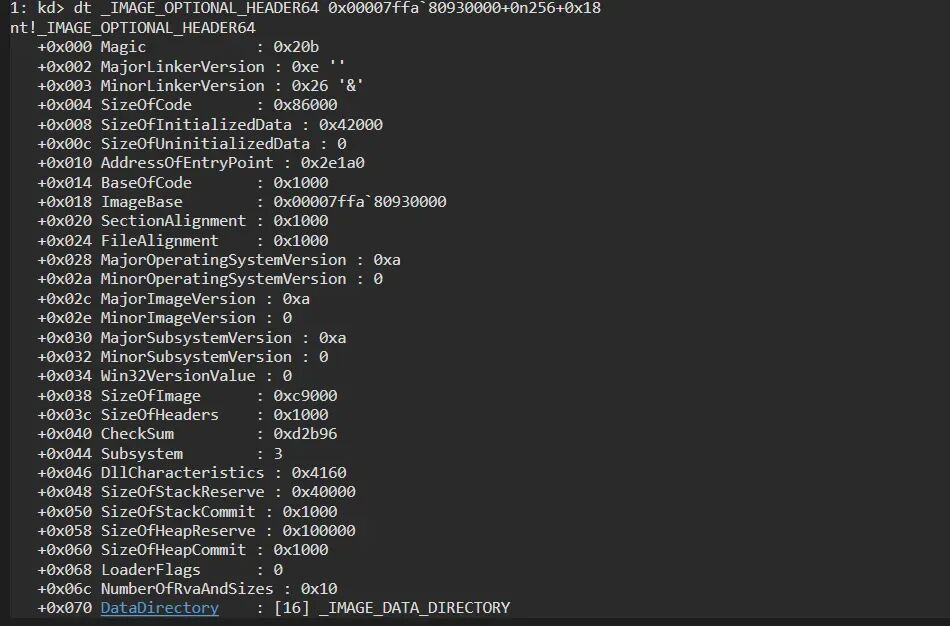
Task: Click the CheckSum value 0xd2b96
Action: pos(305,434)
